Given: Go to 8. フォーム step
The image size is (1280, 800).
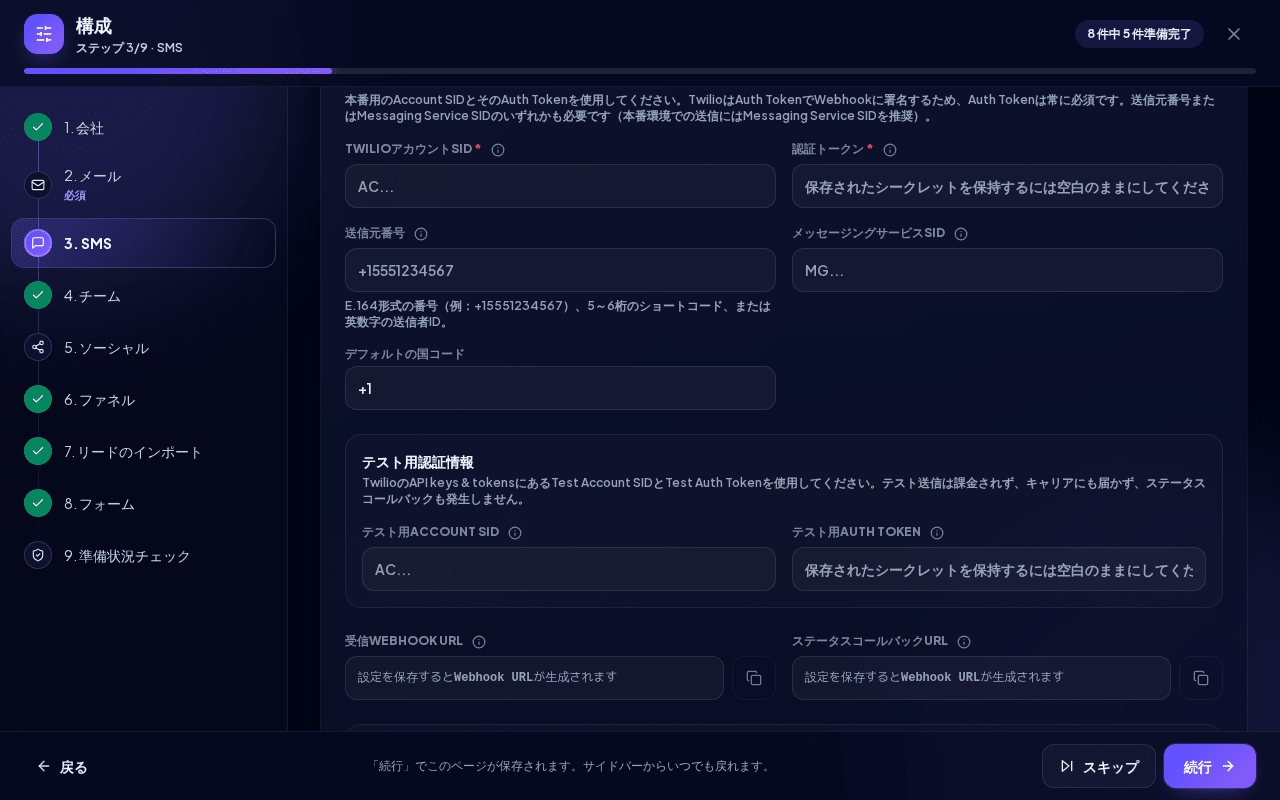Looking at the screenshot, I should click(143, 504).
